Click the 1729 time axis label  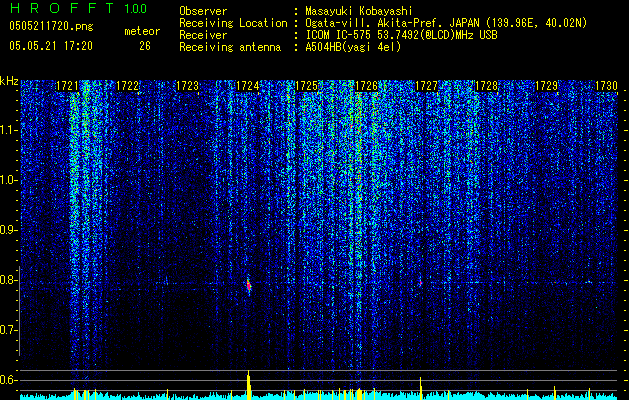546,86
